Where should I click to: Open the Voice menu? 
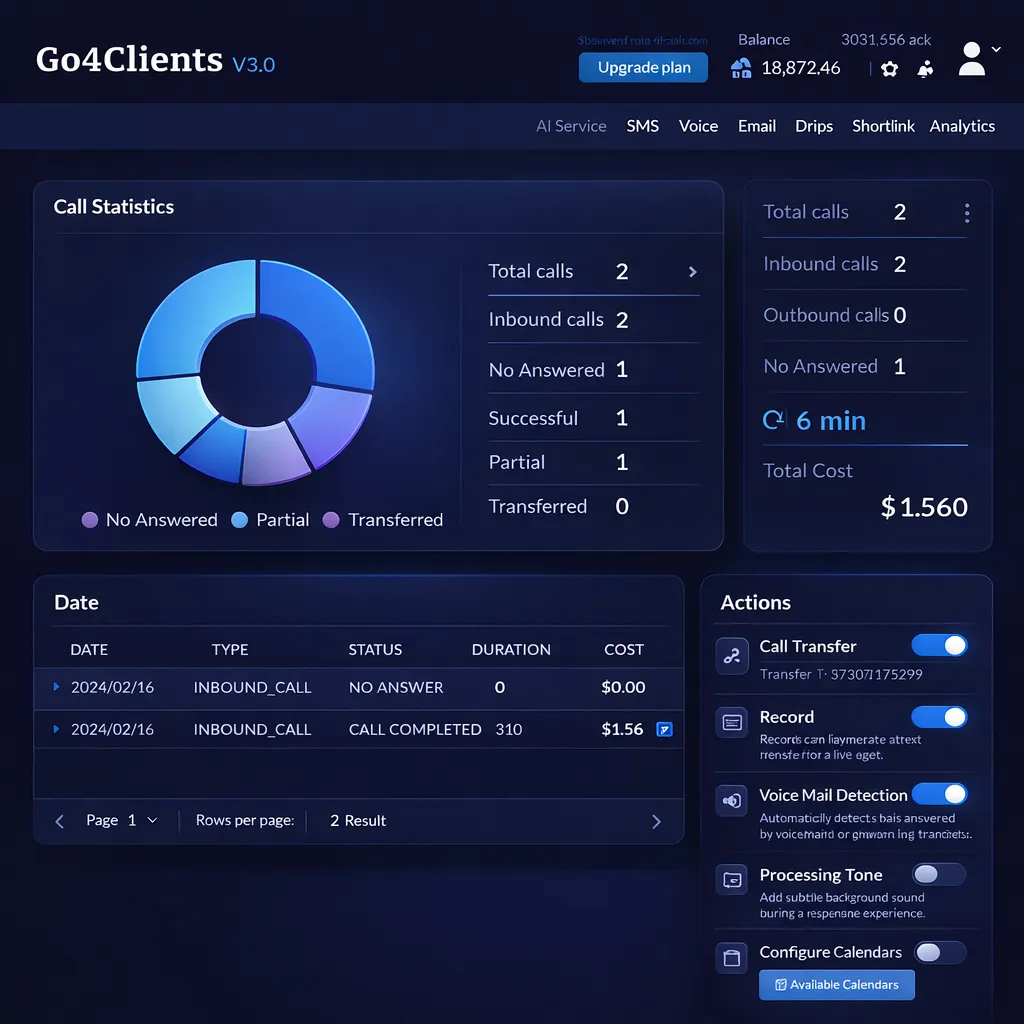coord(698,126)
